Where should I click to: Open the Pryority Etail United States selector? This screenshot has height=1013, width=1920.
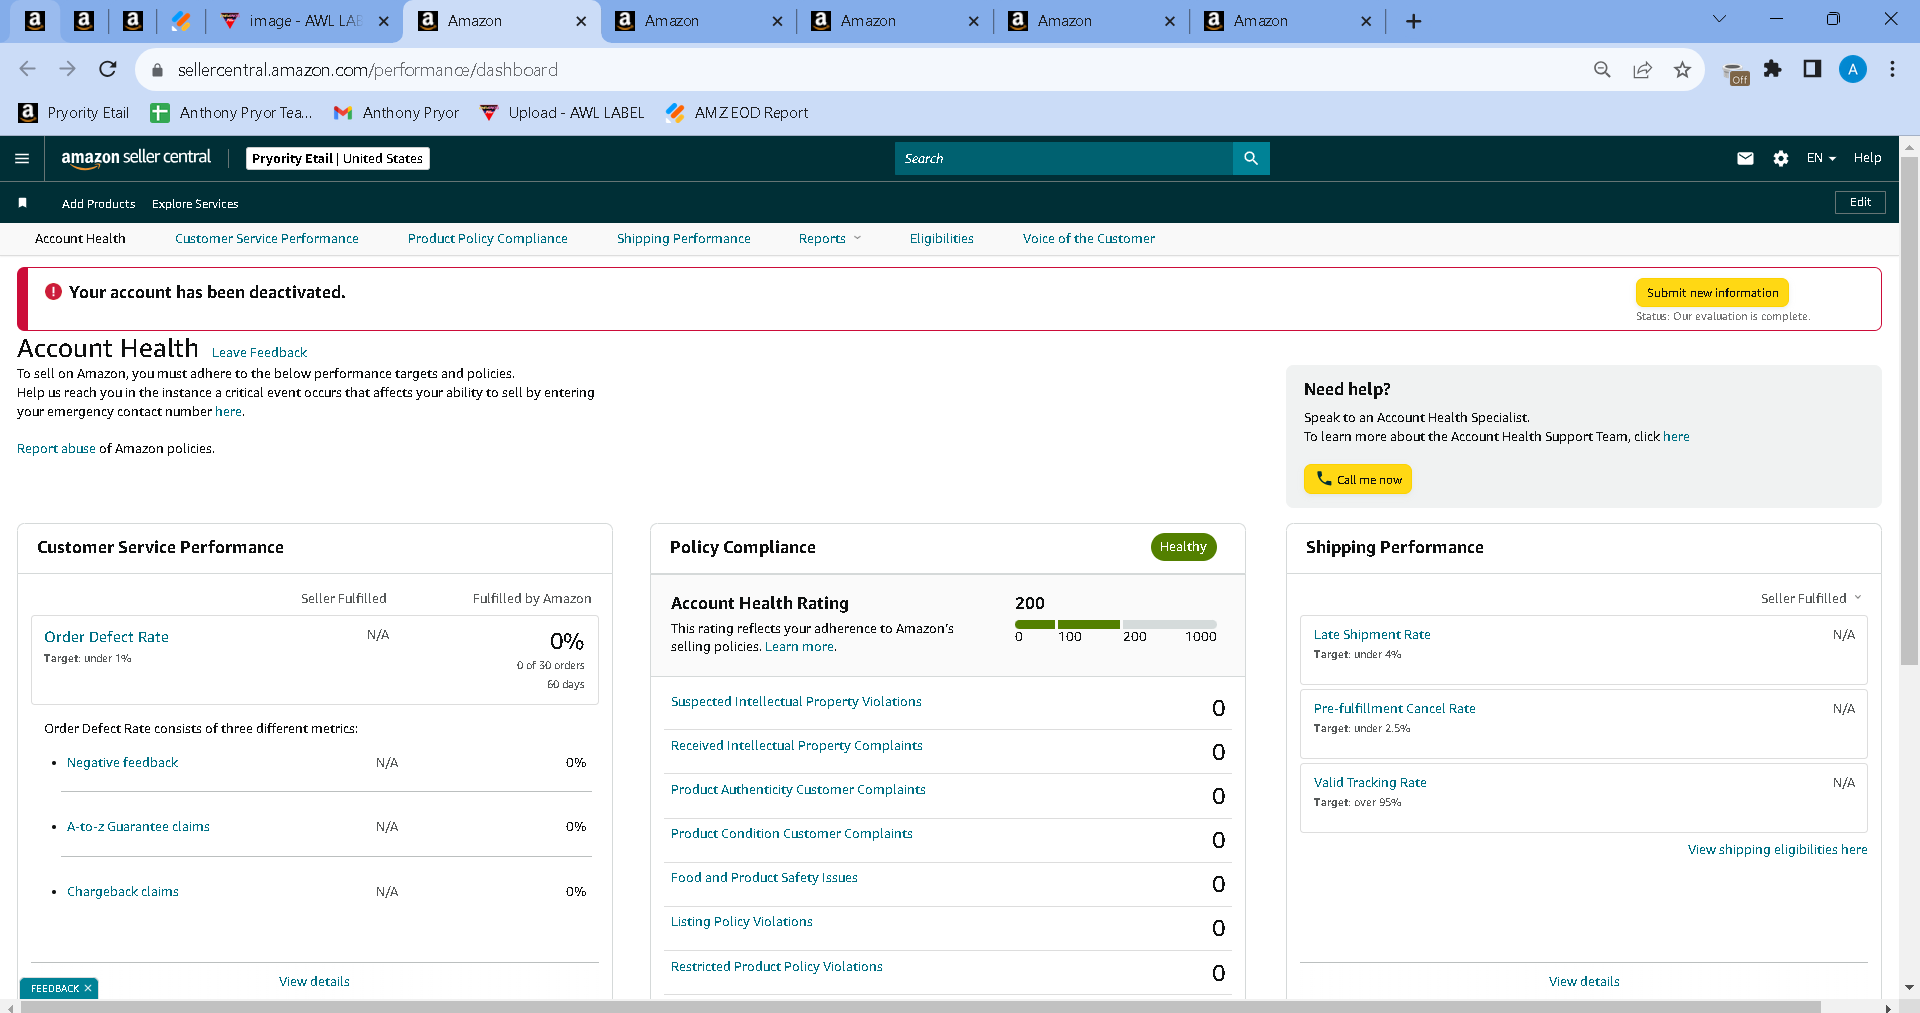[x=338, y=158]
